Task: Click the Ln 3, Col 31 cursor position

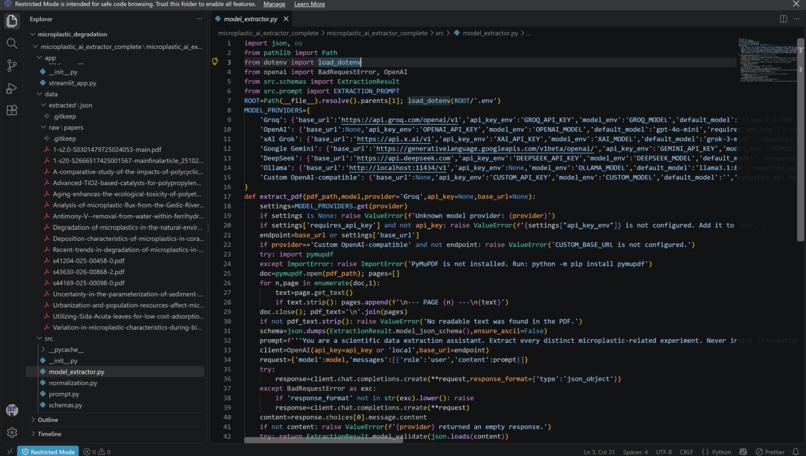Action: coord(599,452)
